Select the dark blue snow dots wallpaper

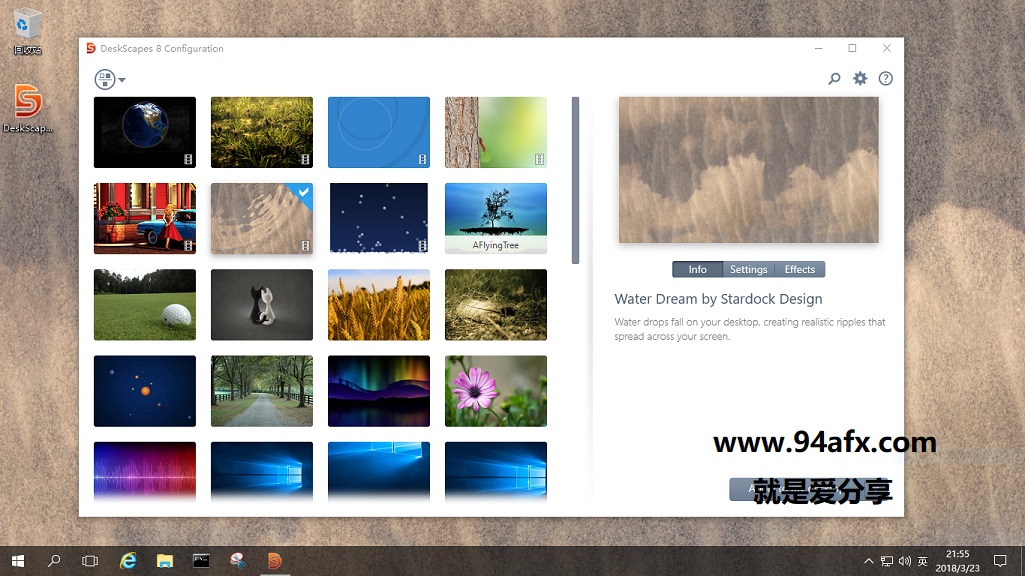(x=378, y=218)
